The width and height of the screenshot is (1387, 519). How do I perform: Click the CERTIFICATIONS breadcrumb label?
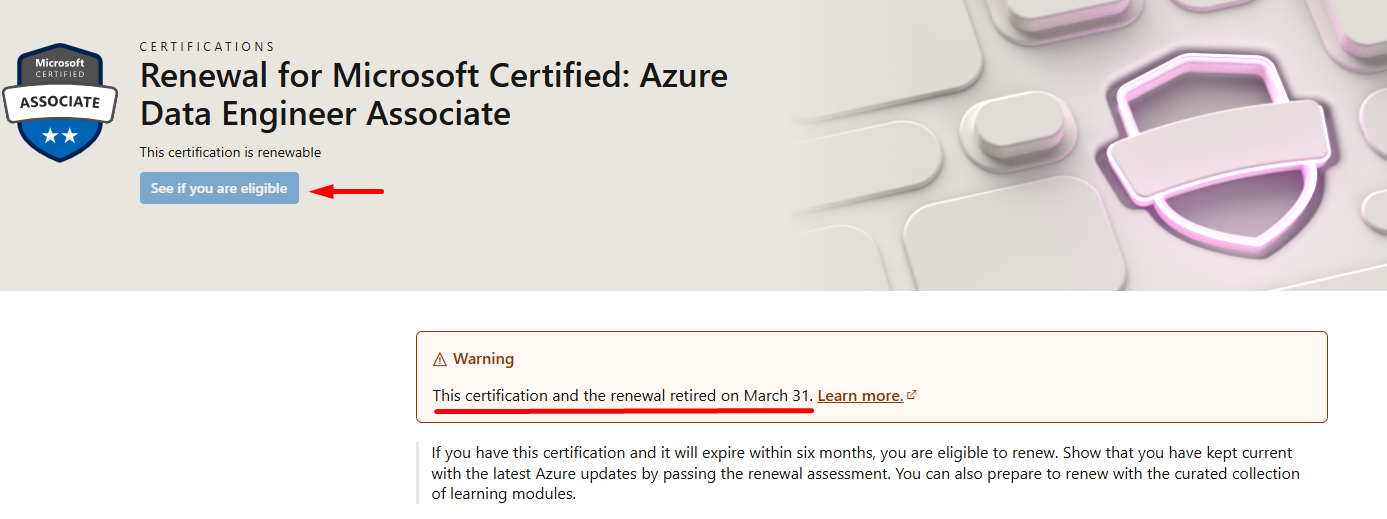pos(207,47)
